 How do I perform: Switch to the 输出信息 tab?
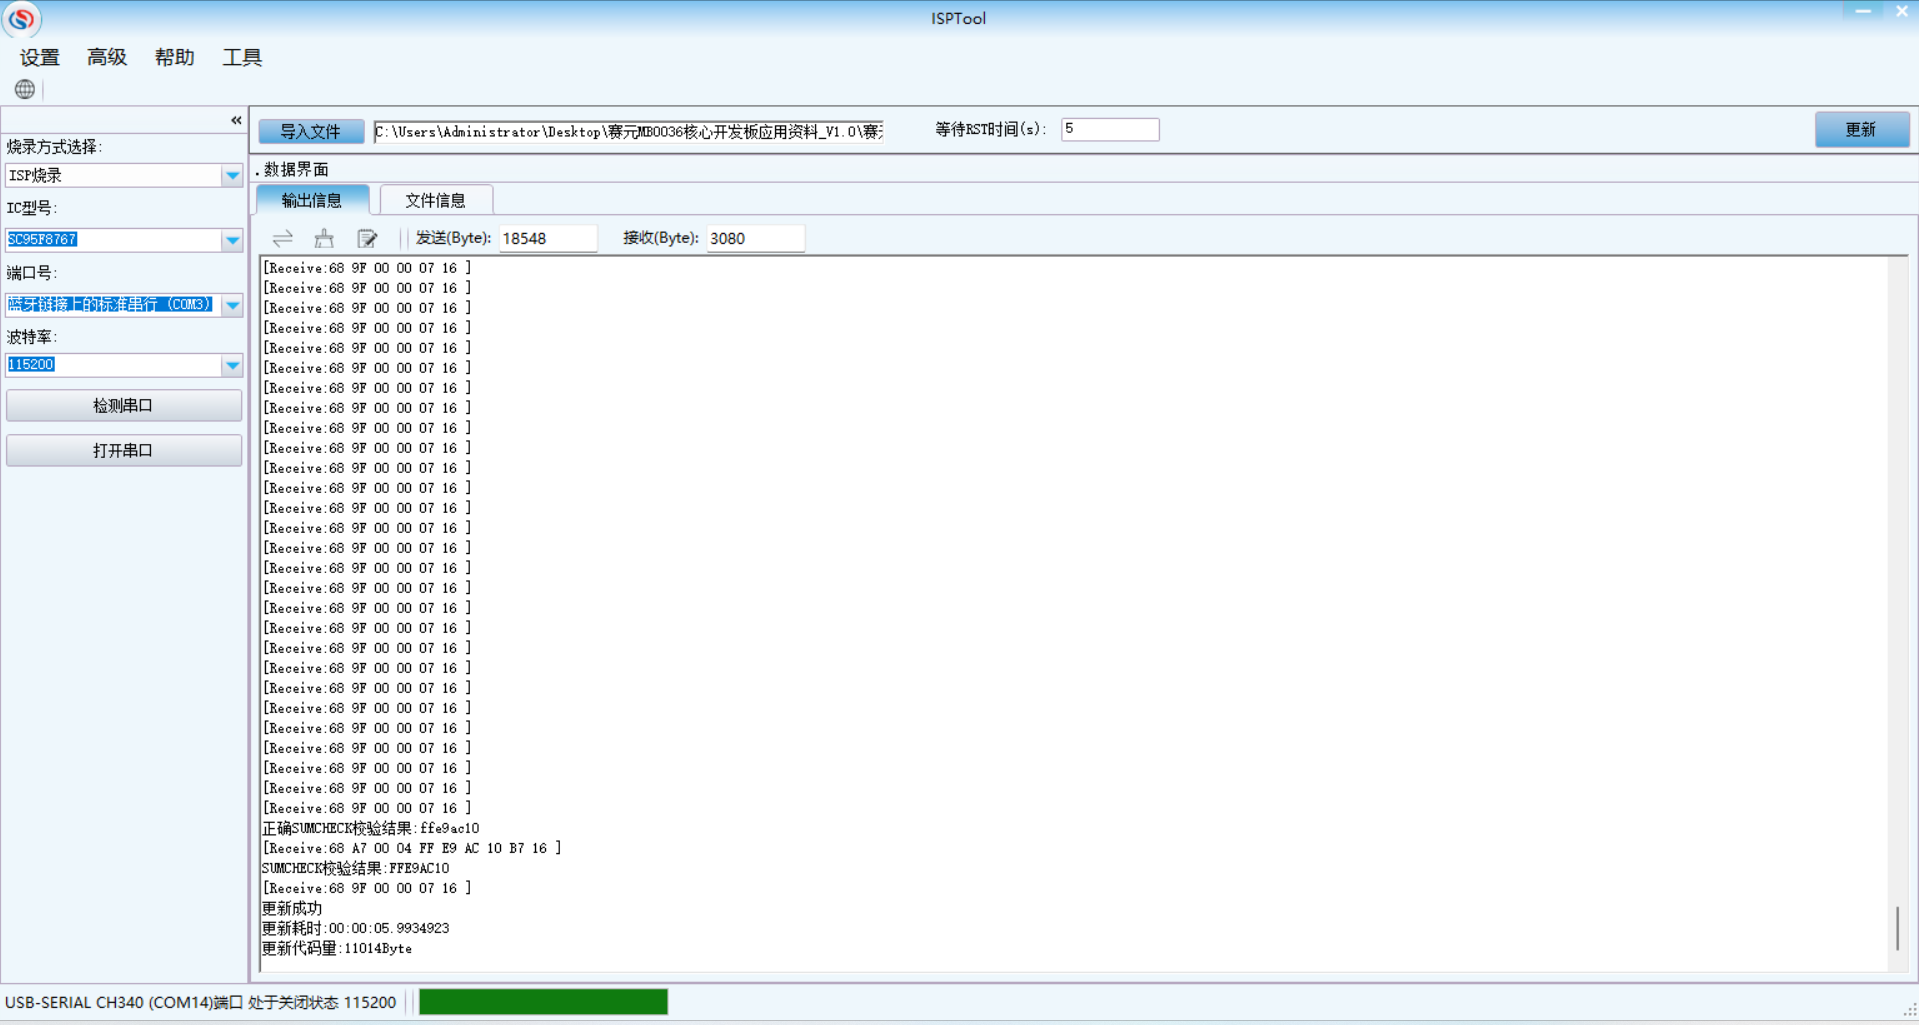(x=312, y=200)
